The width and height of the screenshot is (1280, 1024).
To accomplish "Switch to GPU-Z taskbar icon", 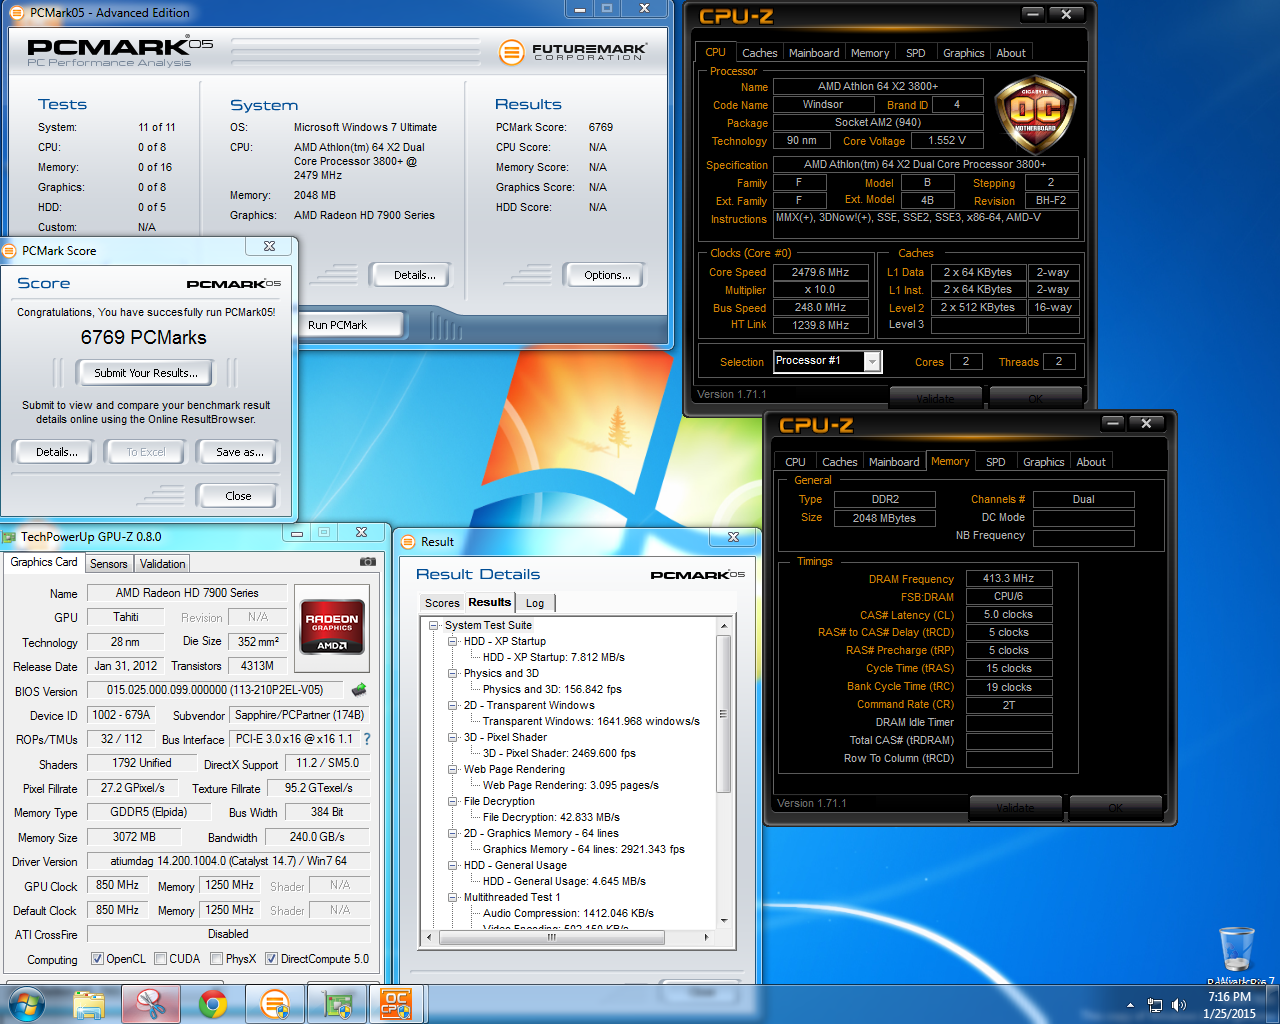I will (x=337, y=1004).
